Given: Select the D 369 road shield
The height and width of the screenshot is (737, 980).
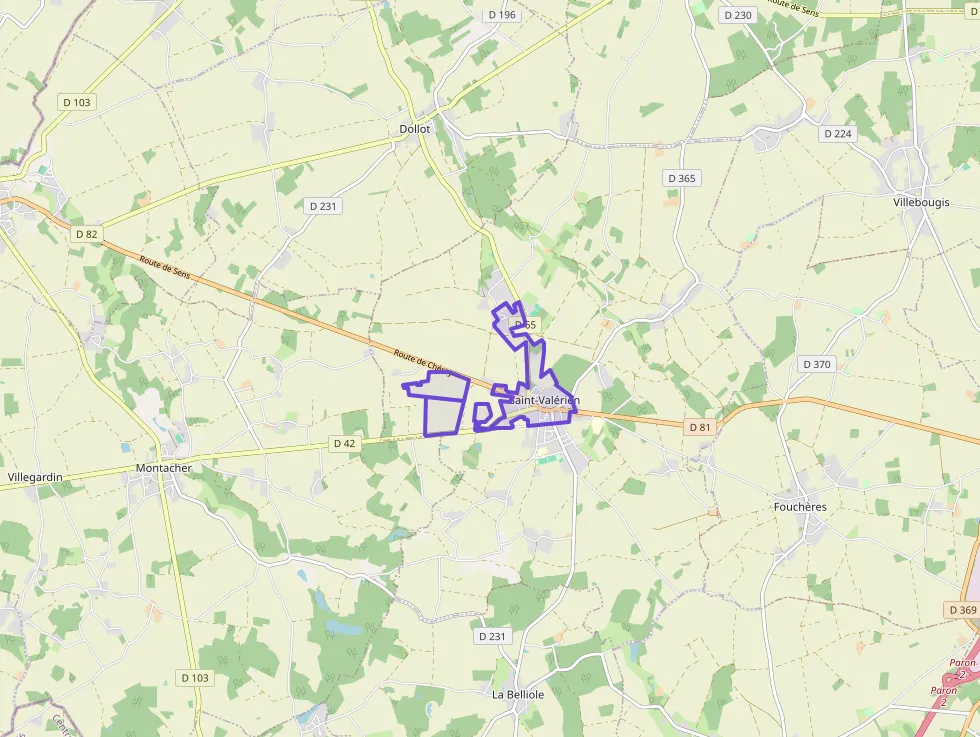Looking at the screenshot, I should (x=962, y=609).
